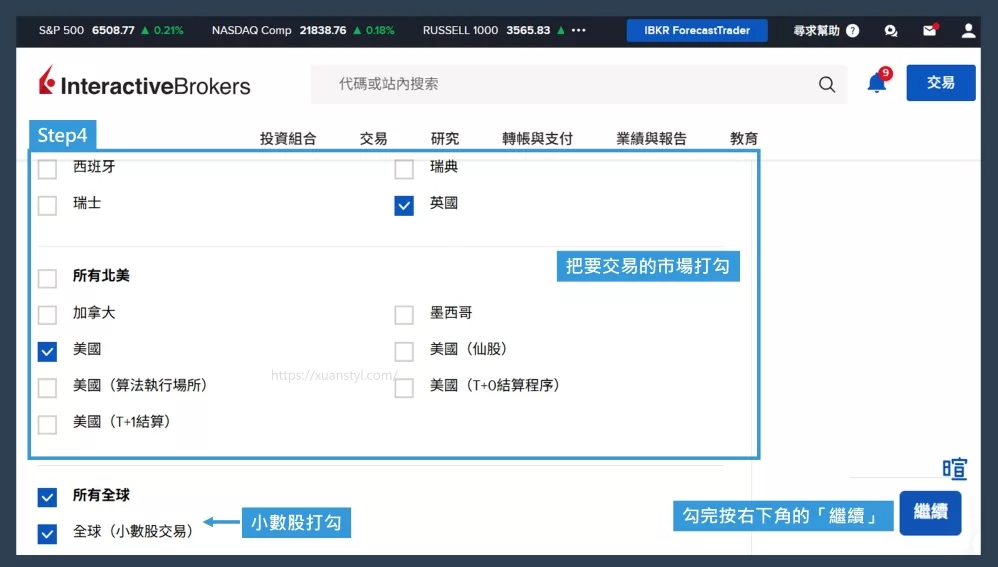Check the 美國（仙股）checkbox
The height and width of the screenshot is (567, 998).
pyautogui.click(x=404, y=351)
